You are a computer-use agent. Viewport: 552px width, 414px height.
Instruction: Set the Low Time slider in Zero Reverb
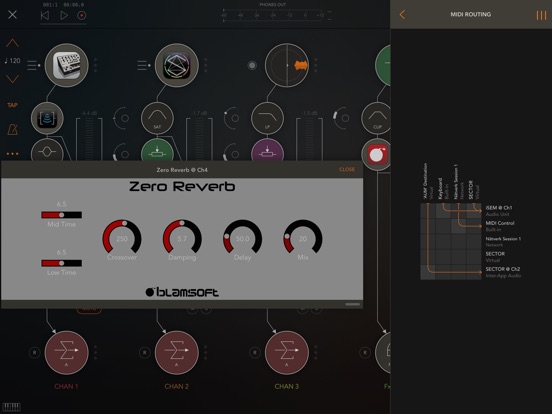62,263
